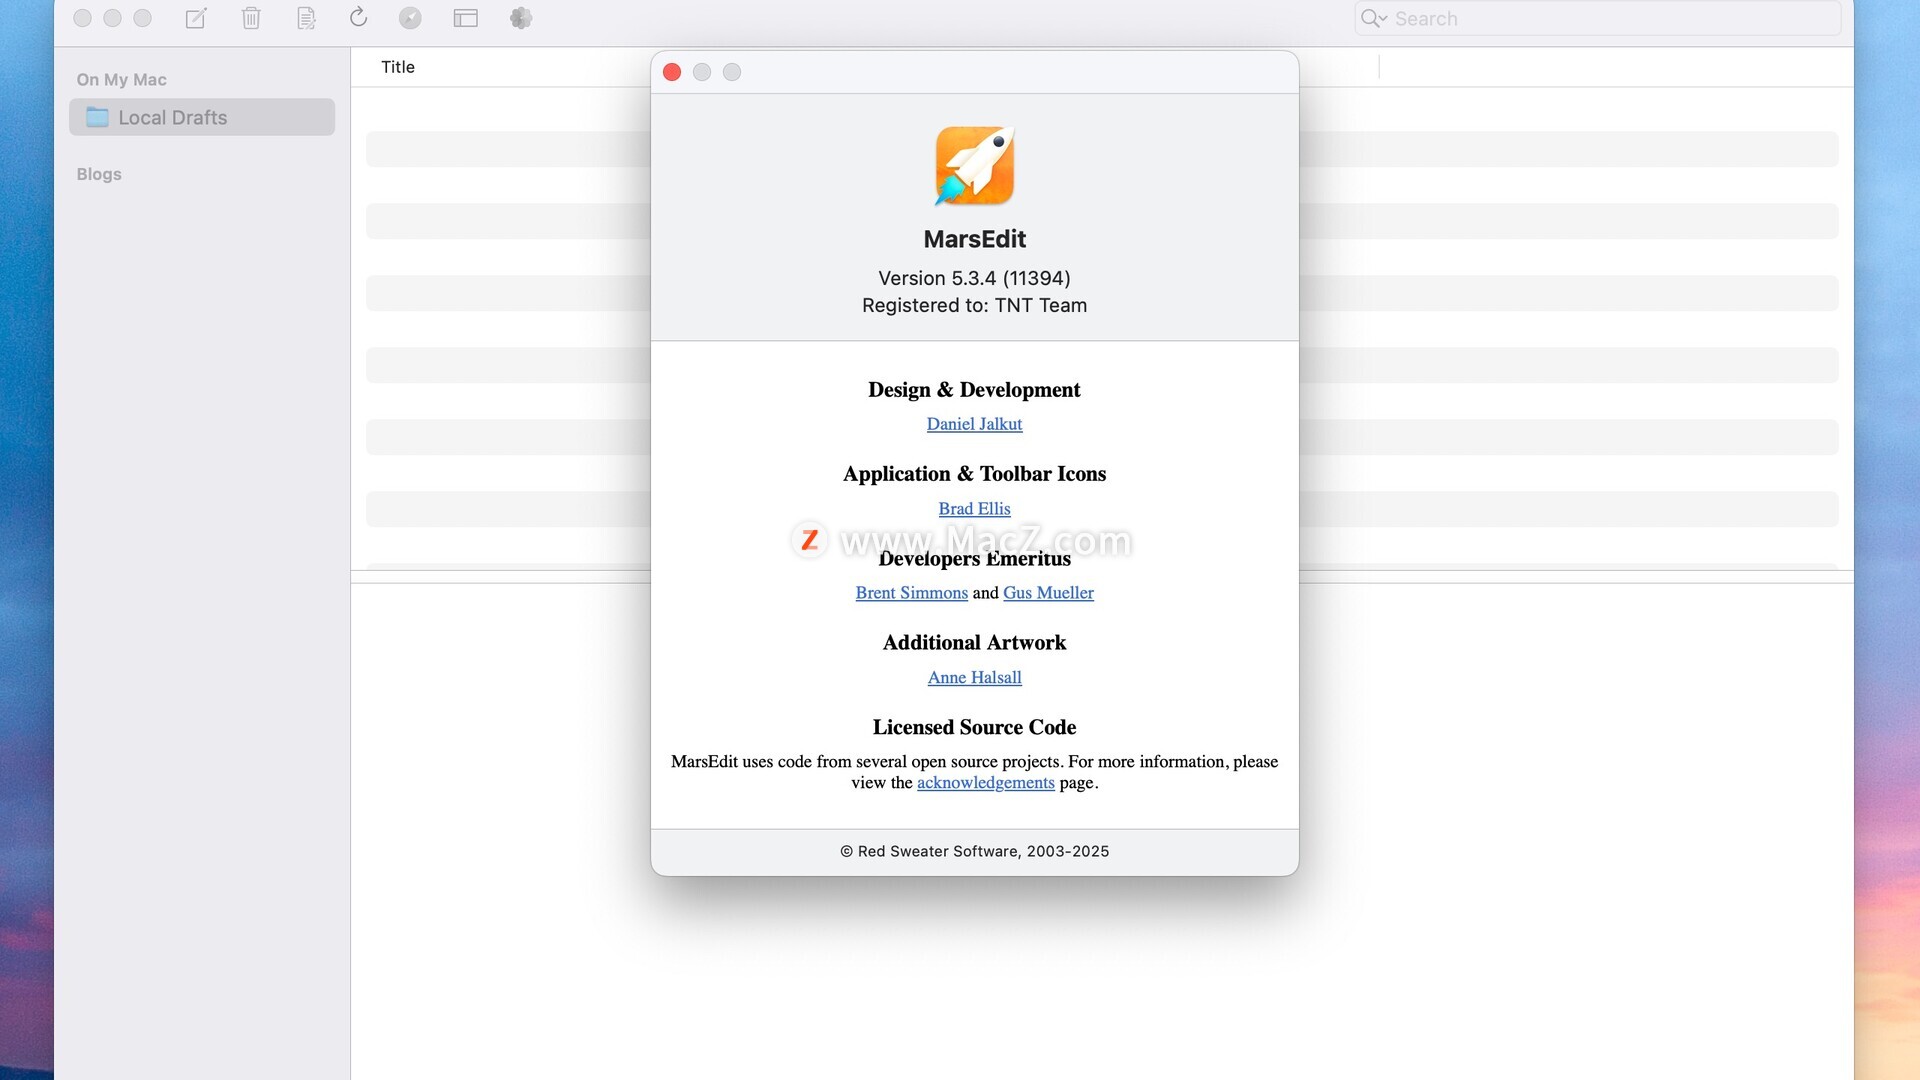
Task: Open the flower-shaped media icon in toolbar
Action: (521, 18)
